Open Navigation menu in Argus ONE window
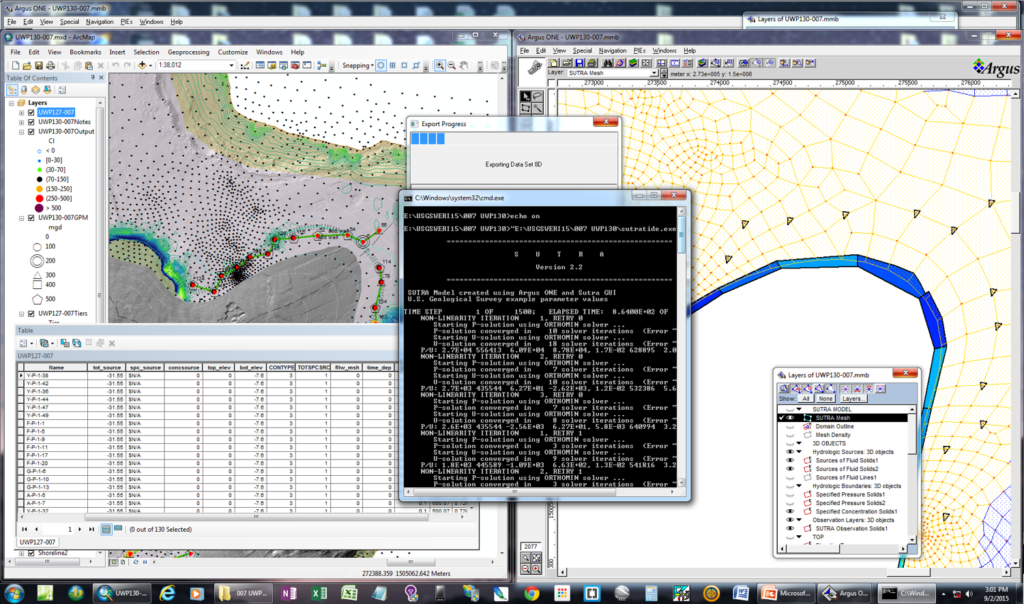1024x604 pixels. click(613, 50)
